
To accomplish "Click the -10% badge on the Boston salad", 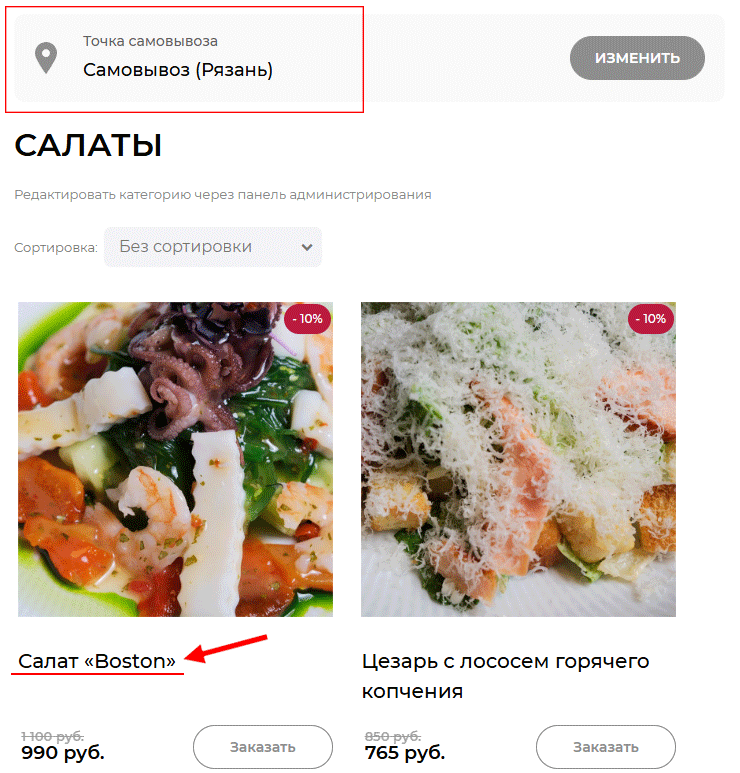I will [307, 319].
